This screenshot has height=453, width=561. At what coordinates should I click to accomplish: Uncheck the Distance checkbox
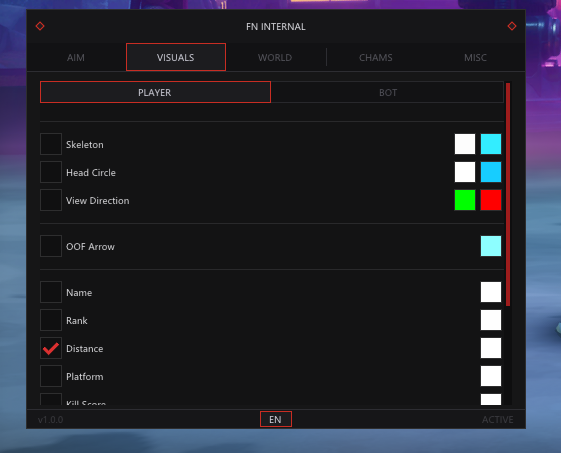point(51,348)
